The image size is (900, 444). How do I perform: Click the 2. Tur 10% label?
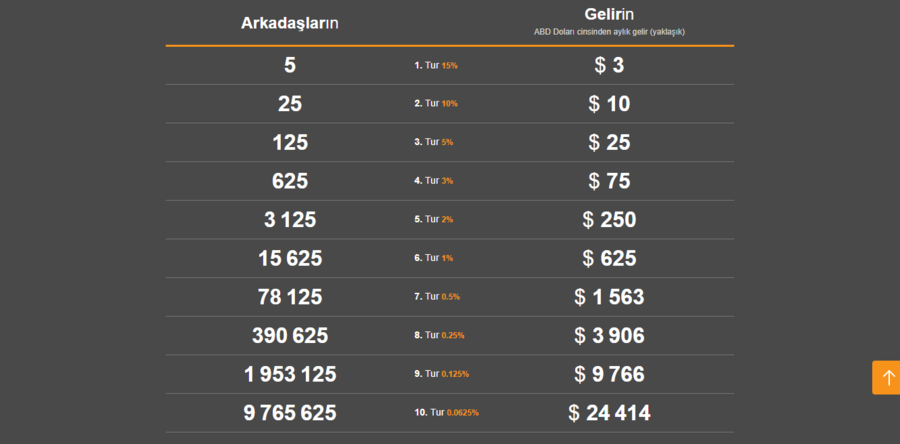point(436,104)
